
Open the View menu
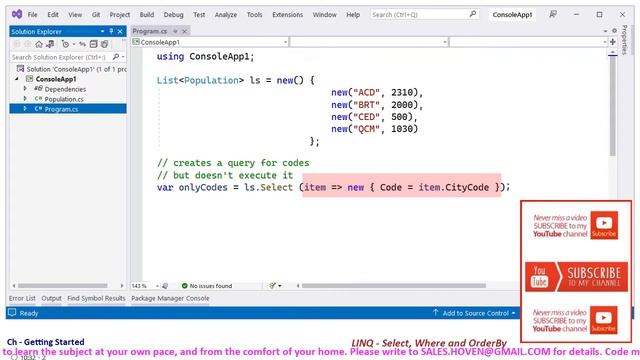(75, 14)
